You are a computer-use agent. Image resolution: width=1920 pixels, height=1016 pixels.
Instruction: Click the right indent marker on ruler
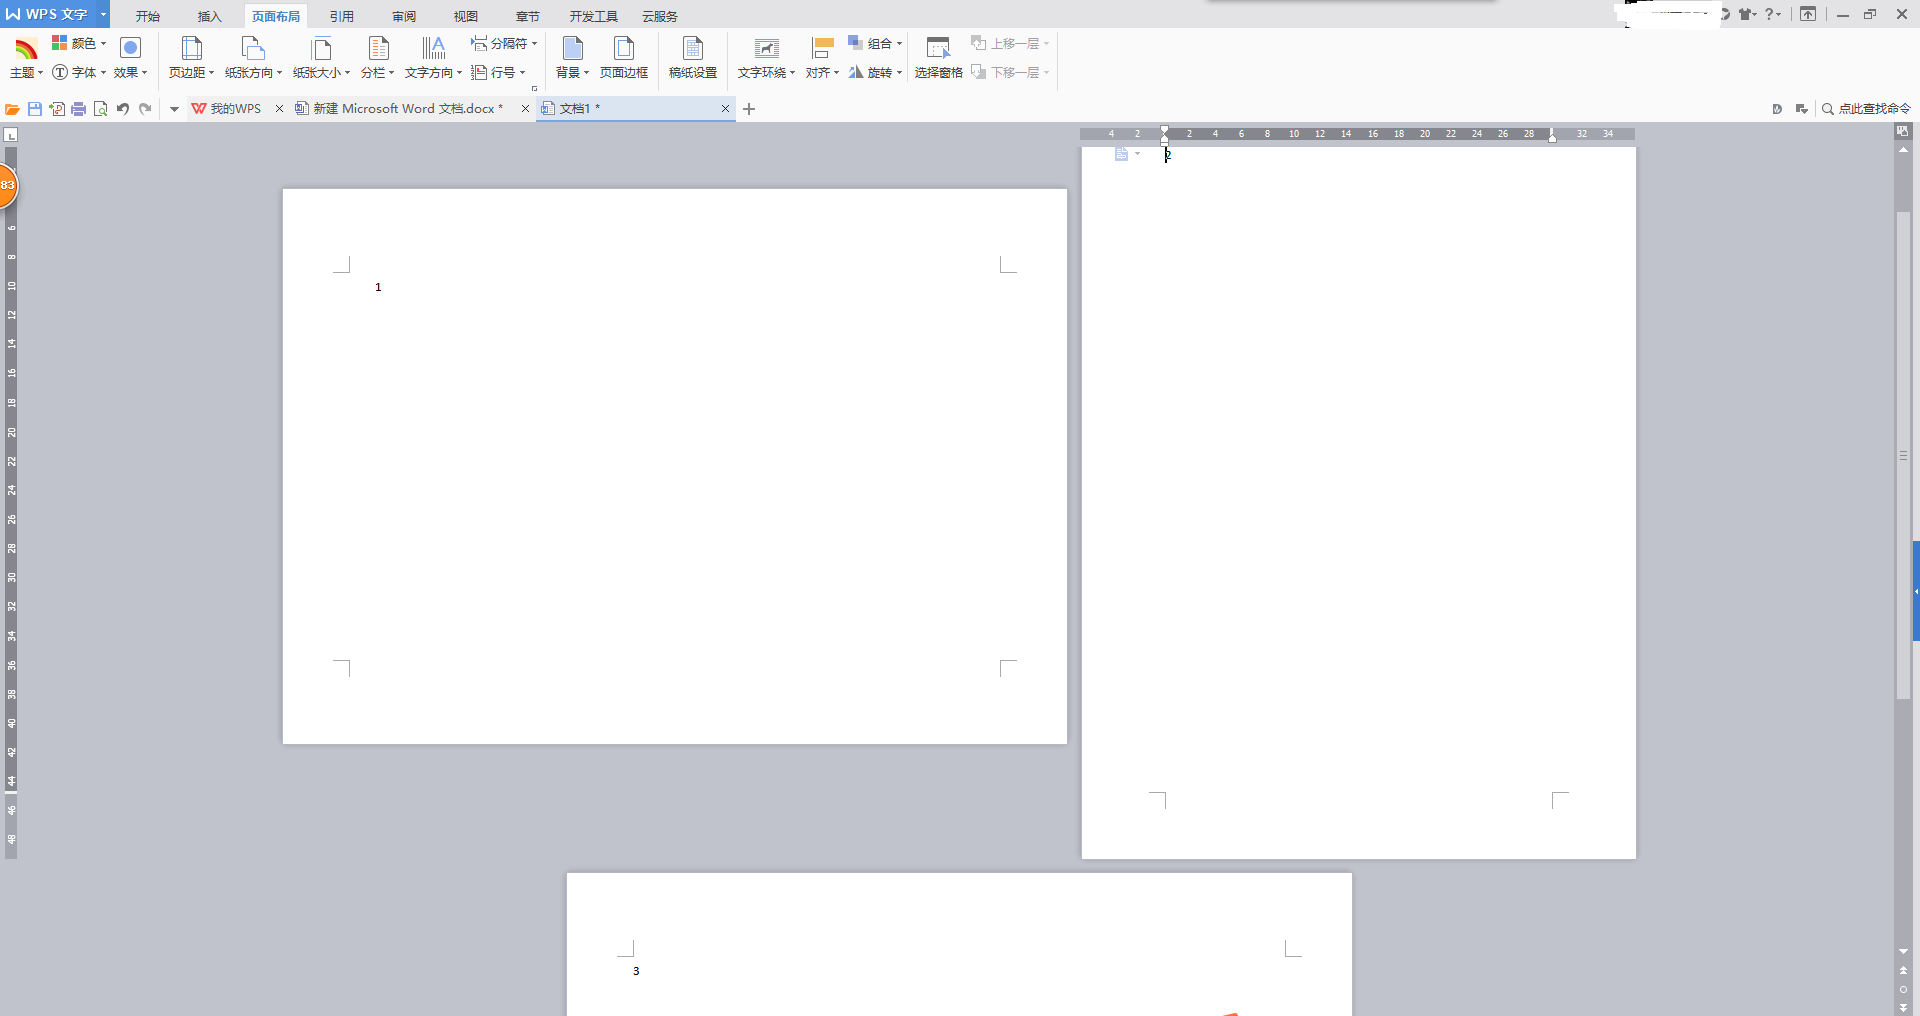[1552, 138]
